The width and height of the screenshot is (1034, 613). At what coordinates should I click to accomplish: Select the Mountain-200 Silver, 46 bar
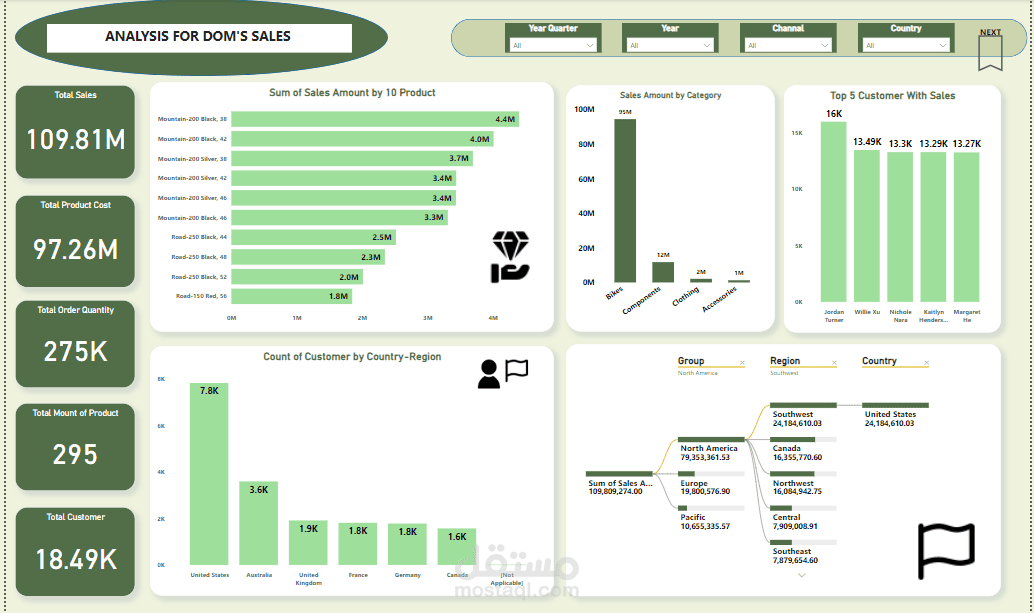[x=344, y=198]
